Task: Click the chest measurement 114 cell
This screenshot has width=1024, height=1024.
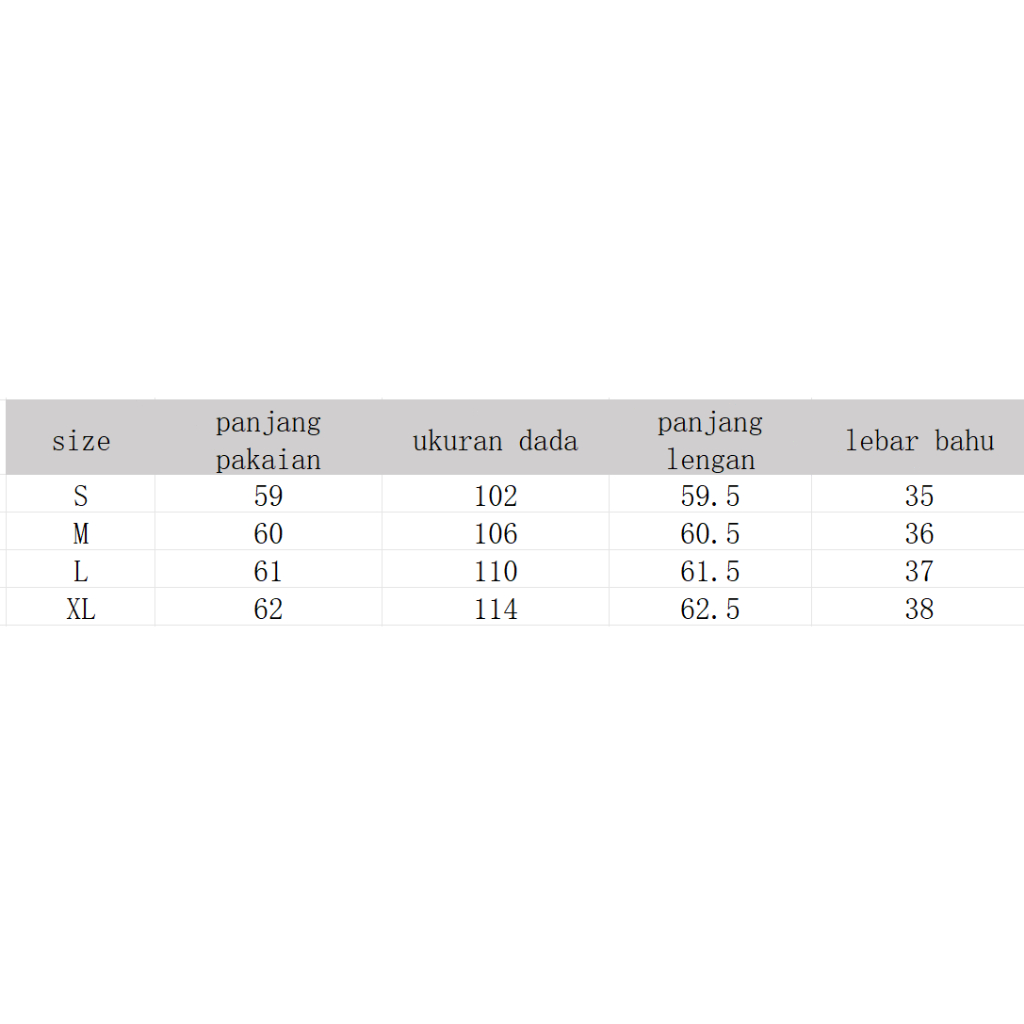Action: pyautogui.click(x=496, y=609)
